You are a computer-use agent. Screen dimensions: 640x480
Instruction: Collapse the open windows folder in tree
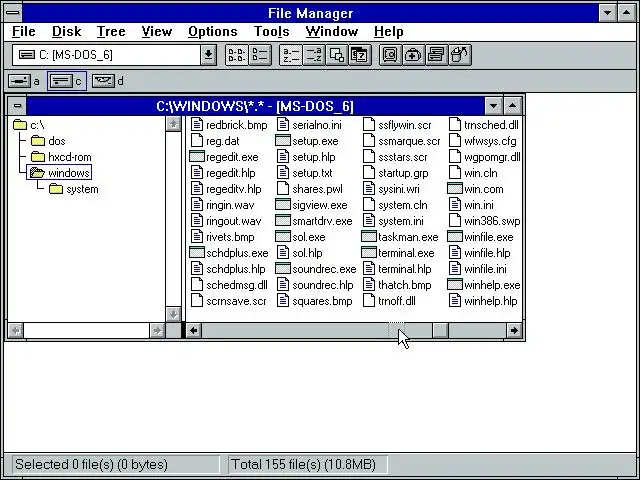click(x=37, y=173)
